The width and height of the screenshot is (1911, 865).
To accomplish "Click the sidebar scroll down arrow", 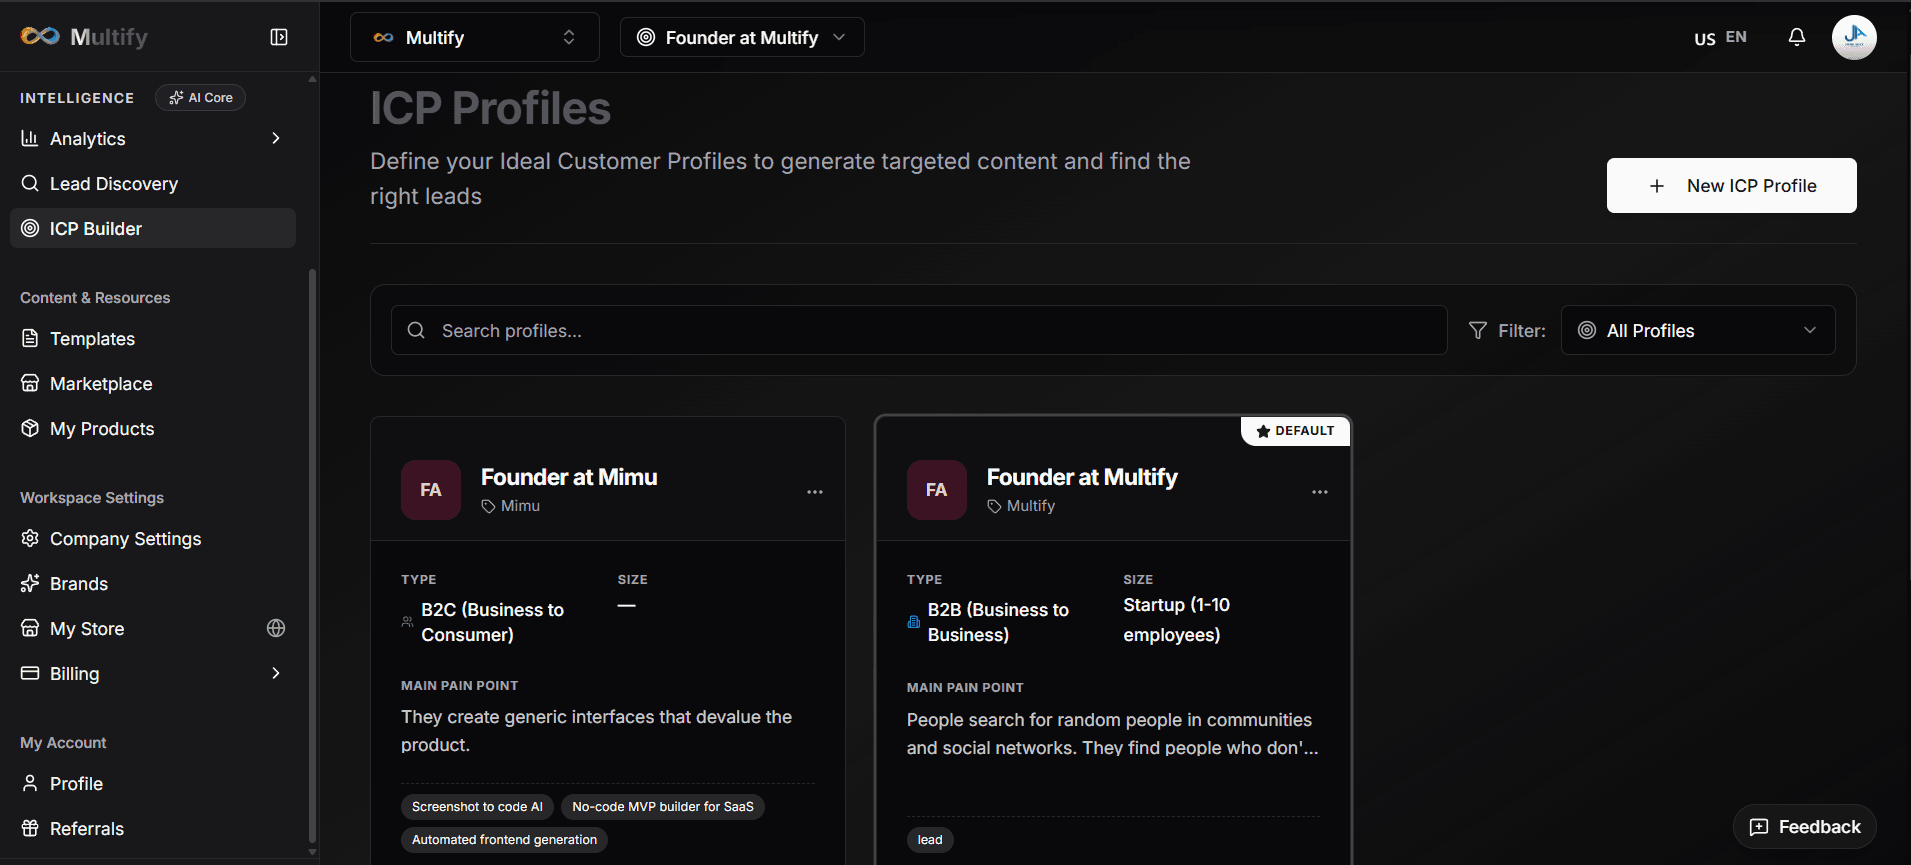I will pyautogui.click(x=312, y=852).
